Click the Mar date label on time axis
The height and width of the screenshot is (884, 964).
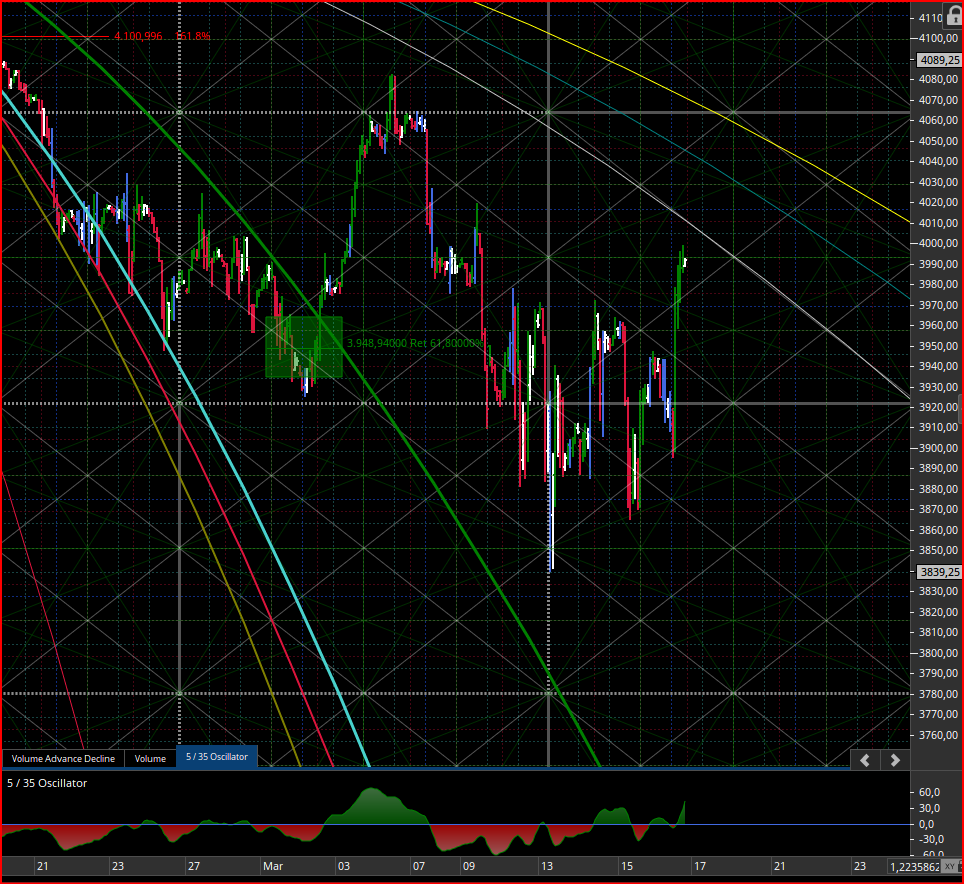tap(273, 866)
